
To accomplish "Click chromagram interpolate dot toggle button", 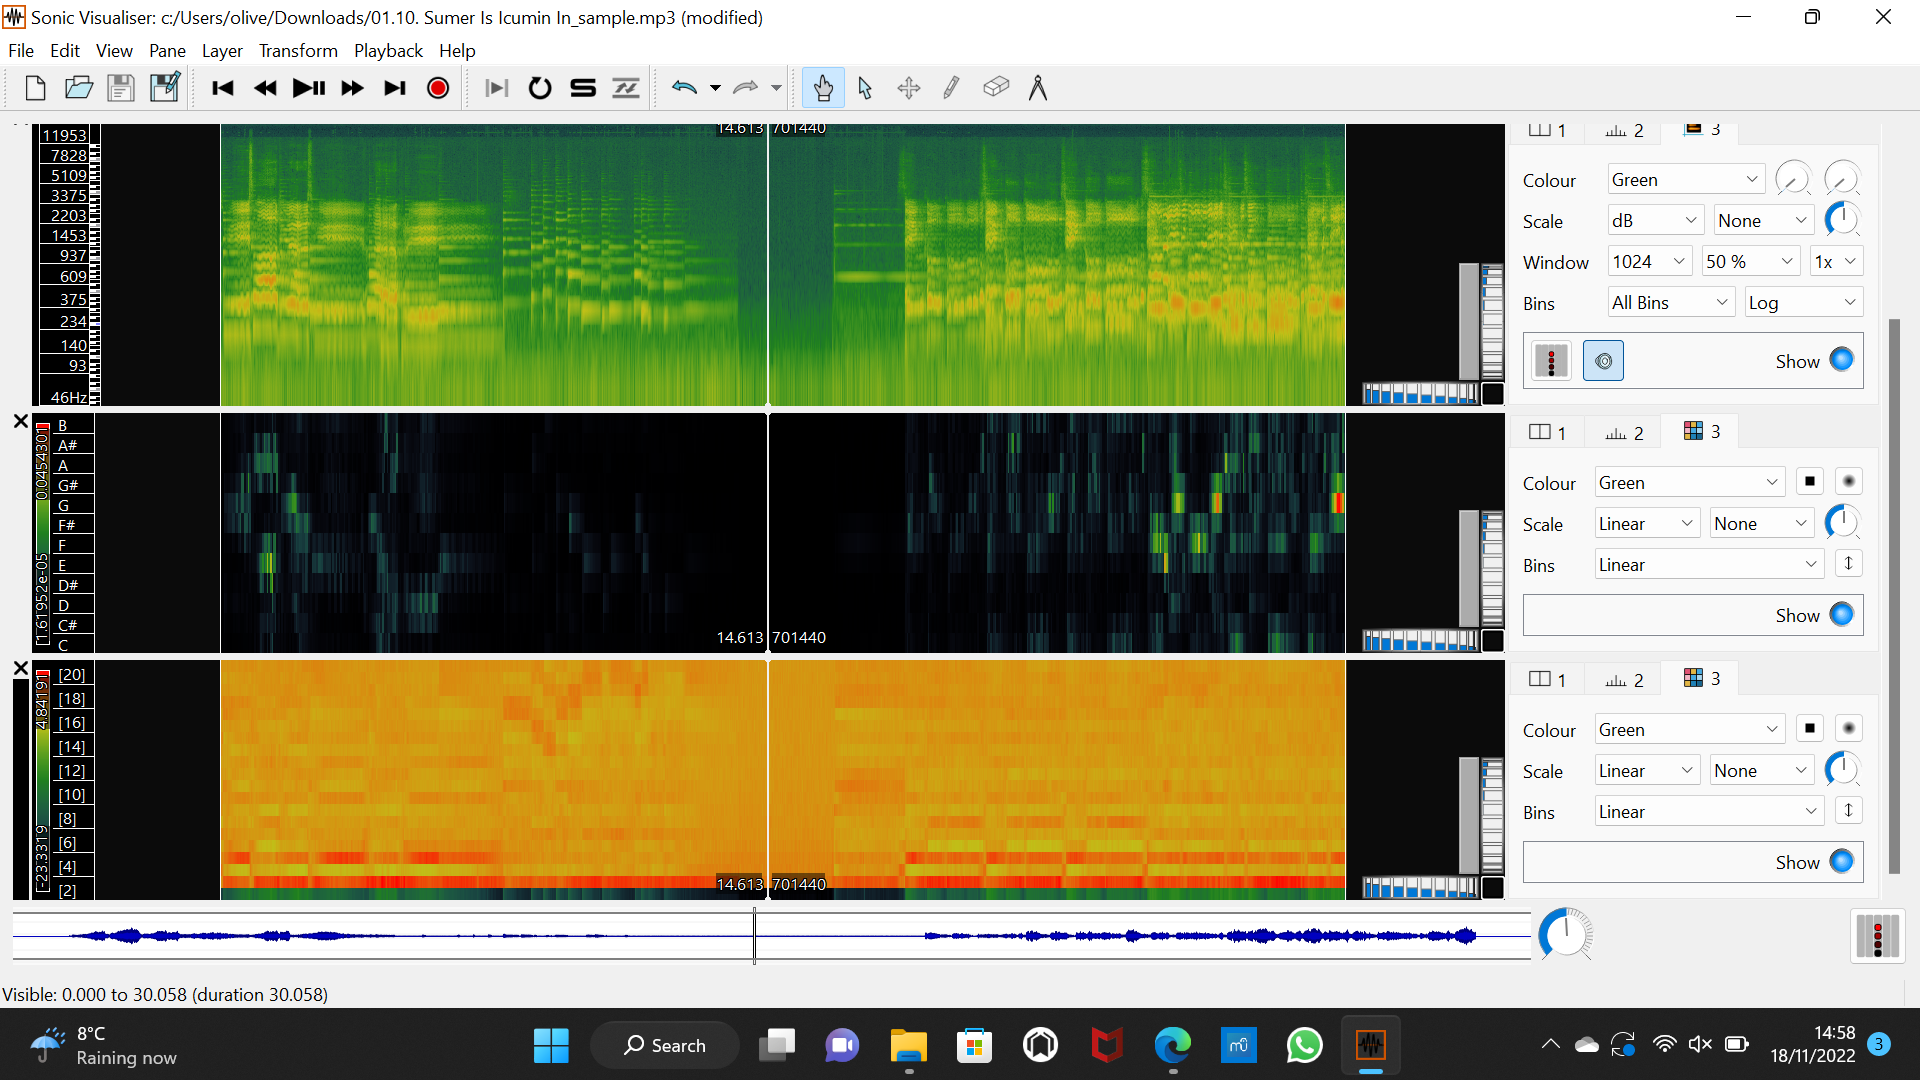I will click(1848, 482).
